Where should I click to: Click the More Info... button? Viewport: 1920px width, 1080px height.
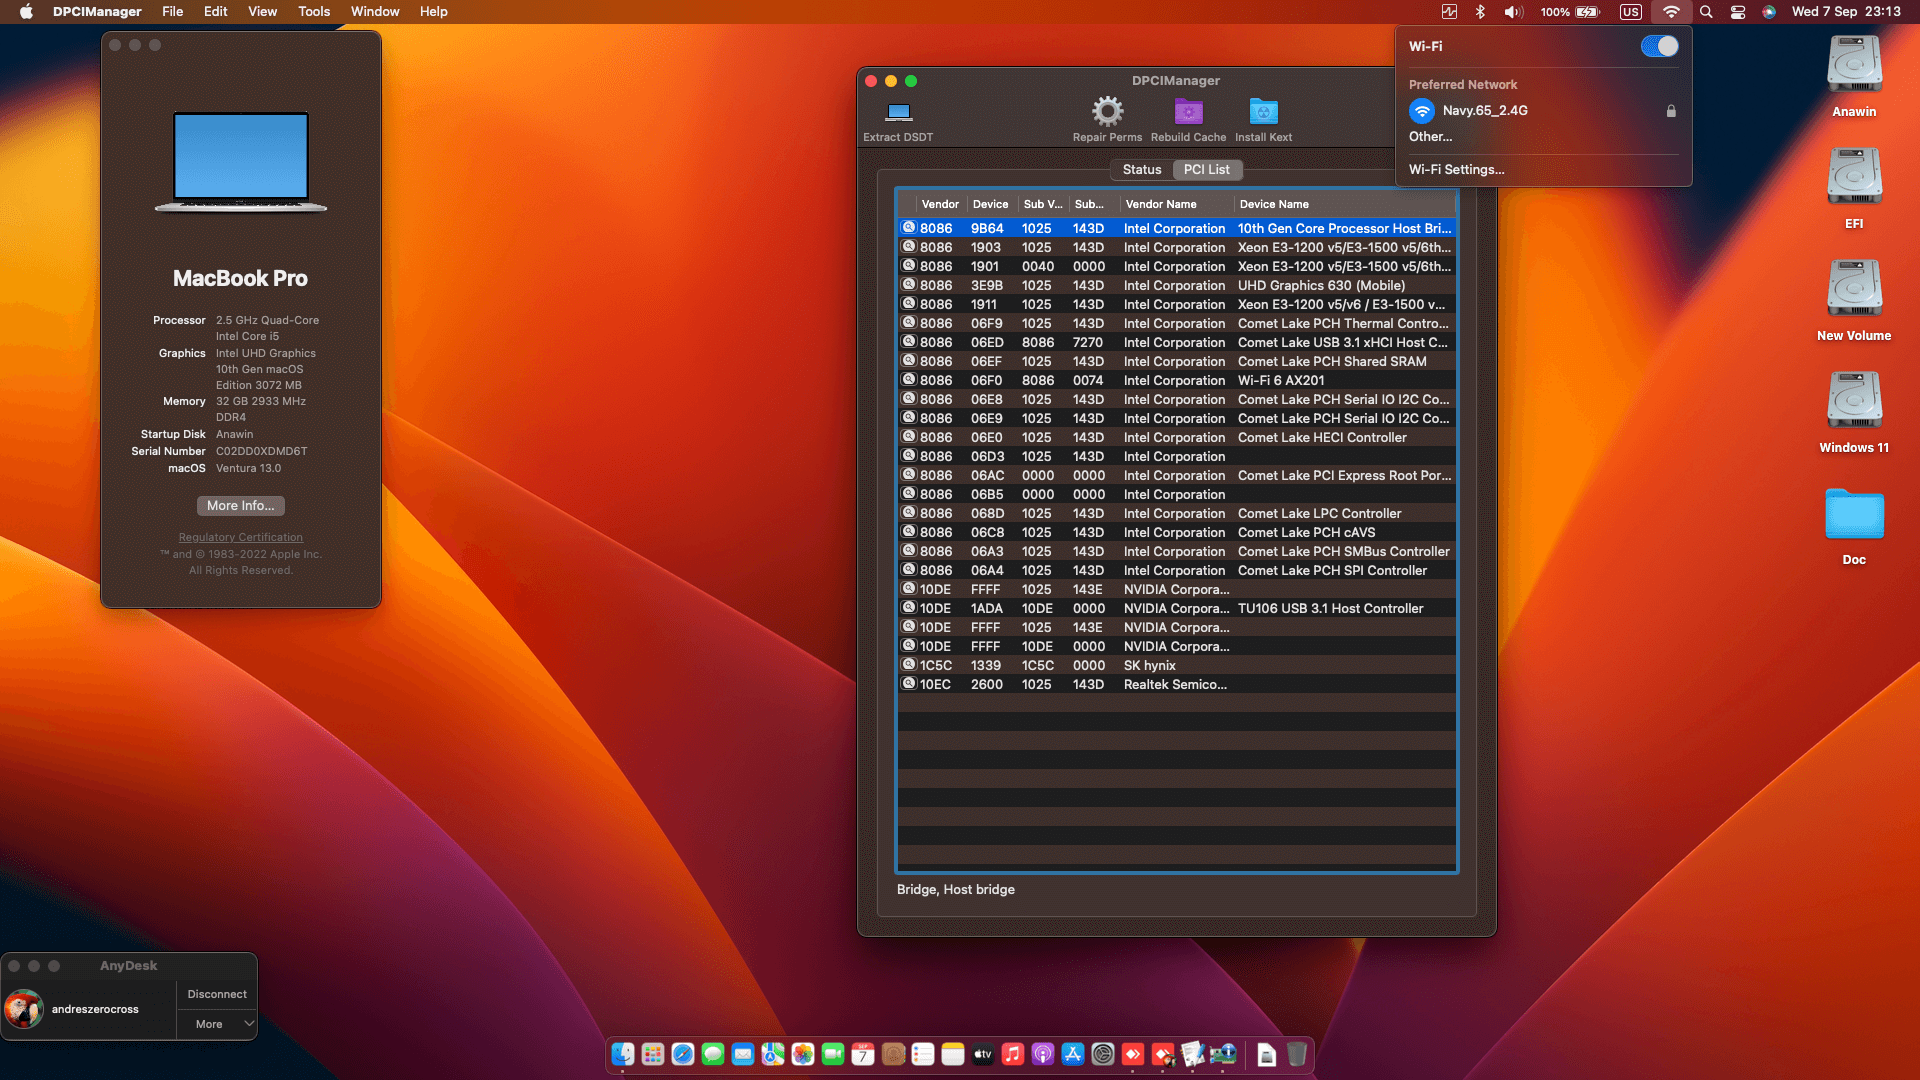click(241, 506)
